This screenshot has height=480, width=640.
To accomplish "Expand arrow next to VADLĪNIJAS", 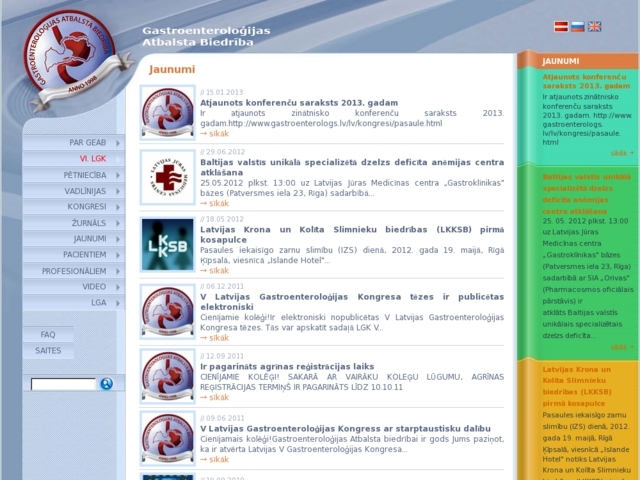I will coord(118,191).
